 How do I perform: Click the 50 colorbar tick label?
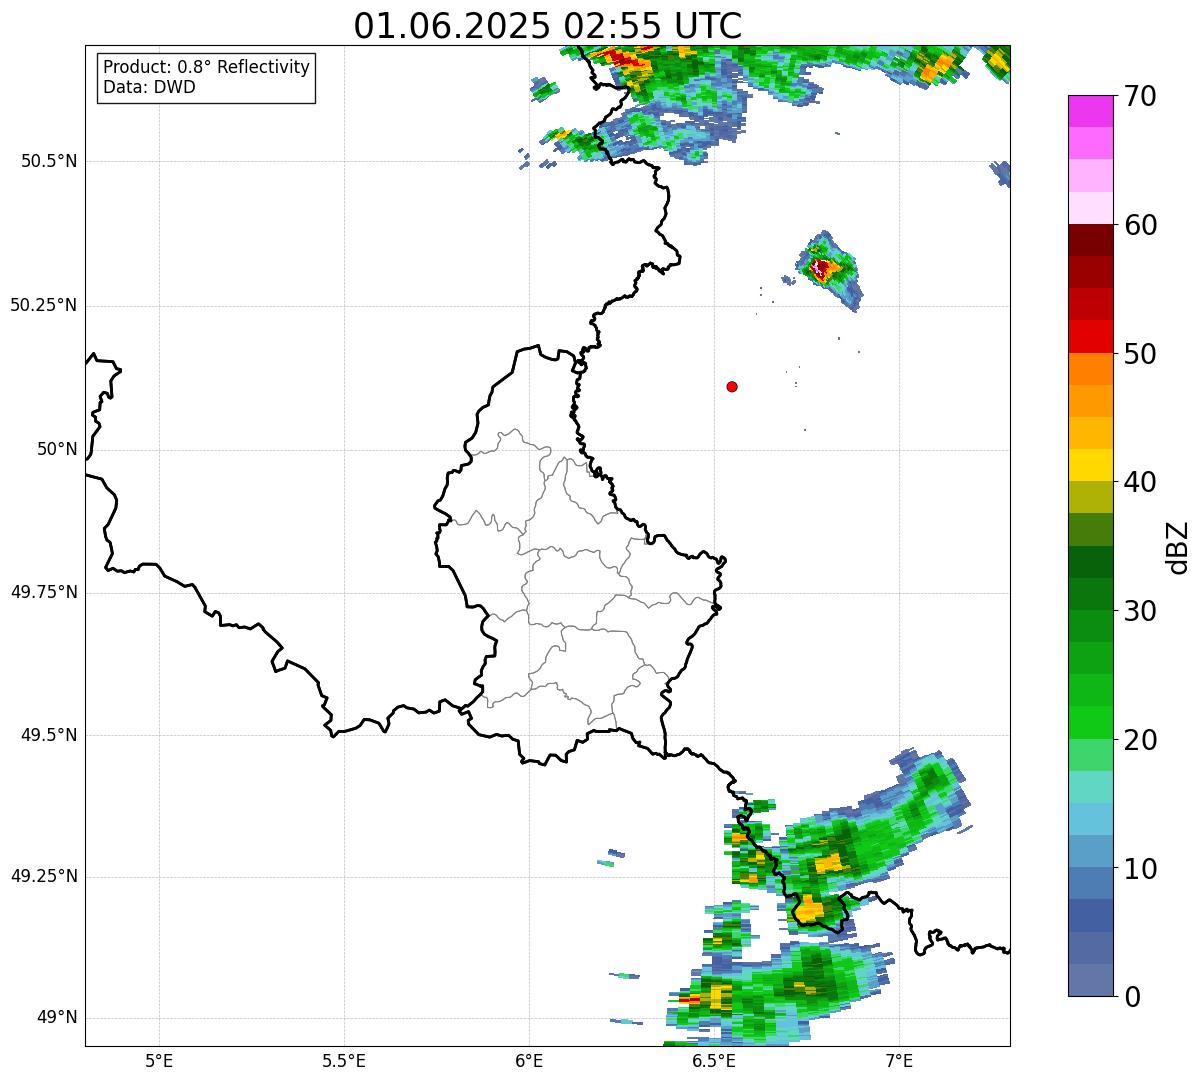1141,354
